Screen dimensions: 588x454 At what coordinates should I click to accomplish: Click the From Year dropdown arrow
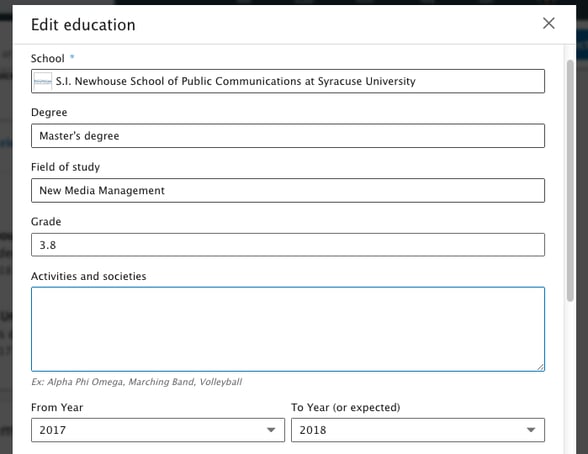[271, 430]
